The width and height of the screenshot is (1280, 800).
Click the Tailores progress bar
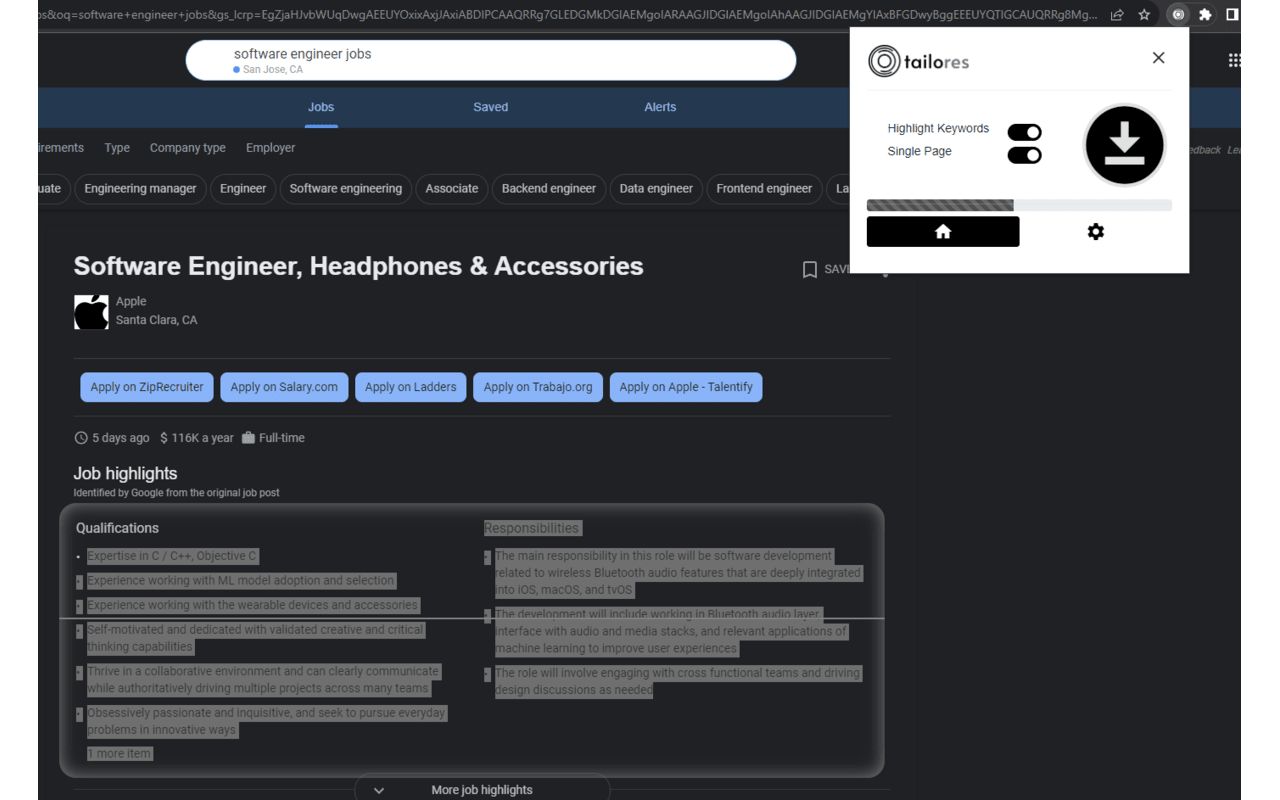1019,205
